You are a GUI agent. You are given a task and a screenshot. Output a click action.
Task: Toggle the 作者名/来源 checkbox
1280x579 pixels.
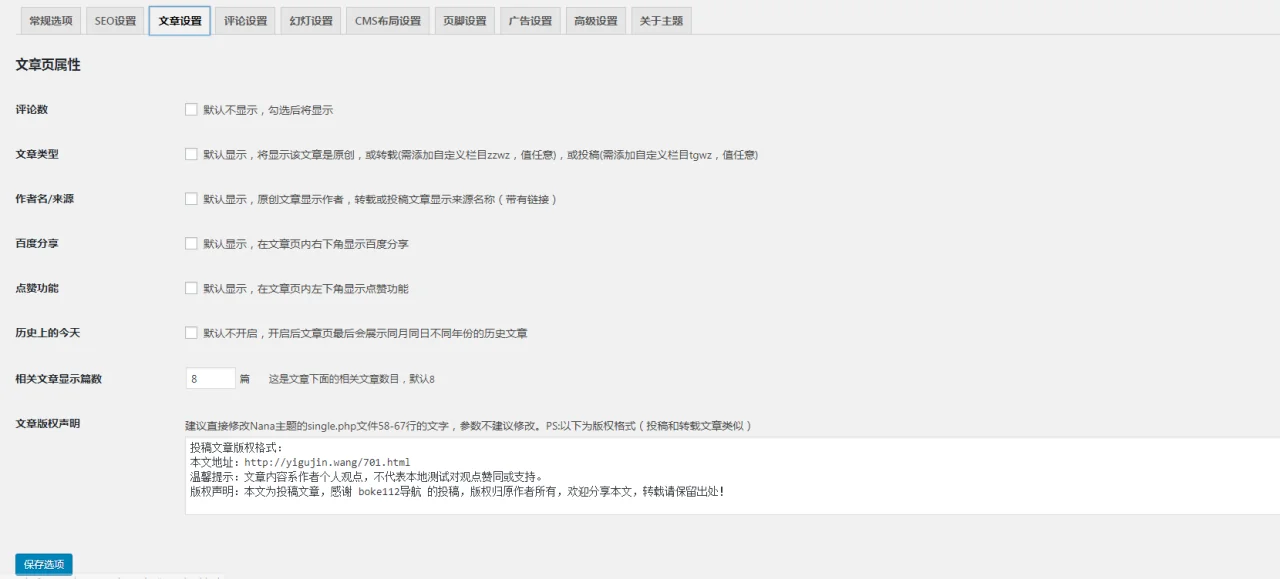coord(191,198)
